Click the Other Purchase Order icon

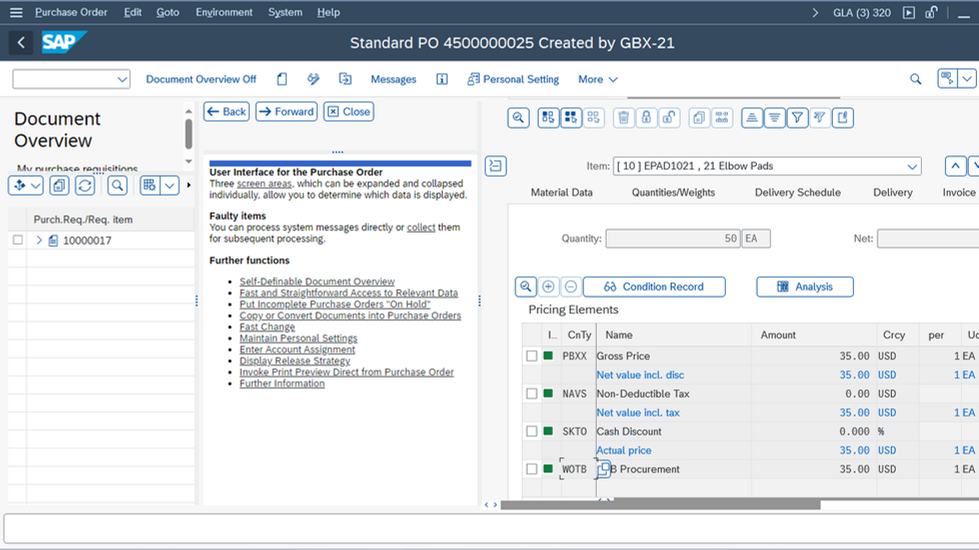345,79
